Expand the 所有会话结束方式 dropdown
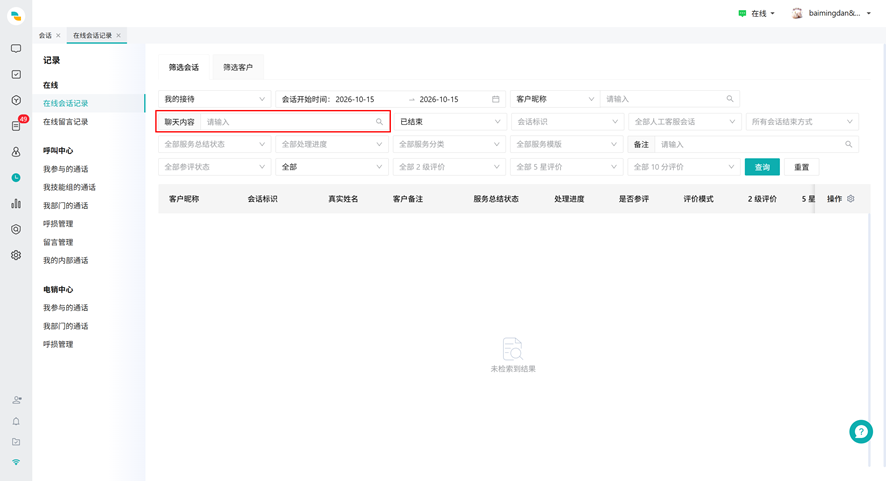The image size is (886, 481). (x=802, y=122)
